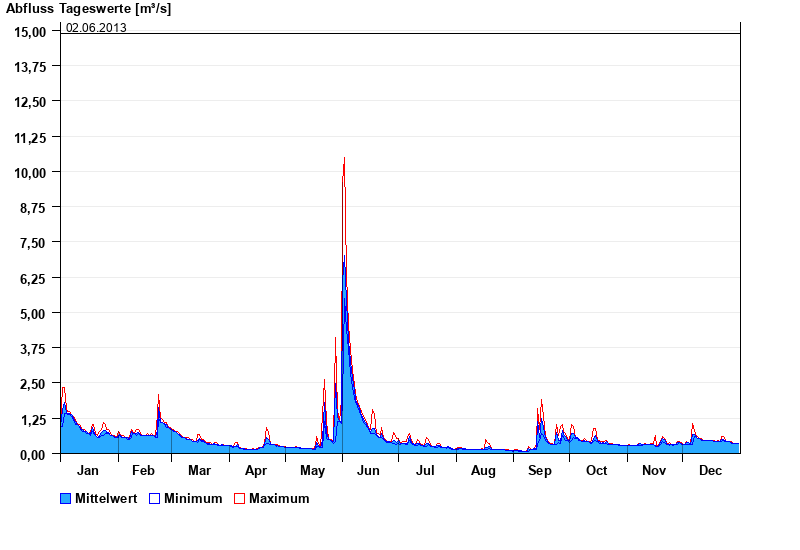Click the blue Mittelwert legend swatch
The width and height of the screenshot is (800, 550).
(x=66, y=498)
